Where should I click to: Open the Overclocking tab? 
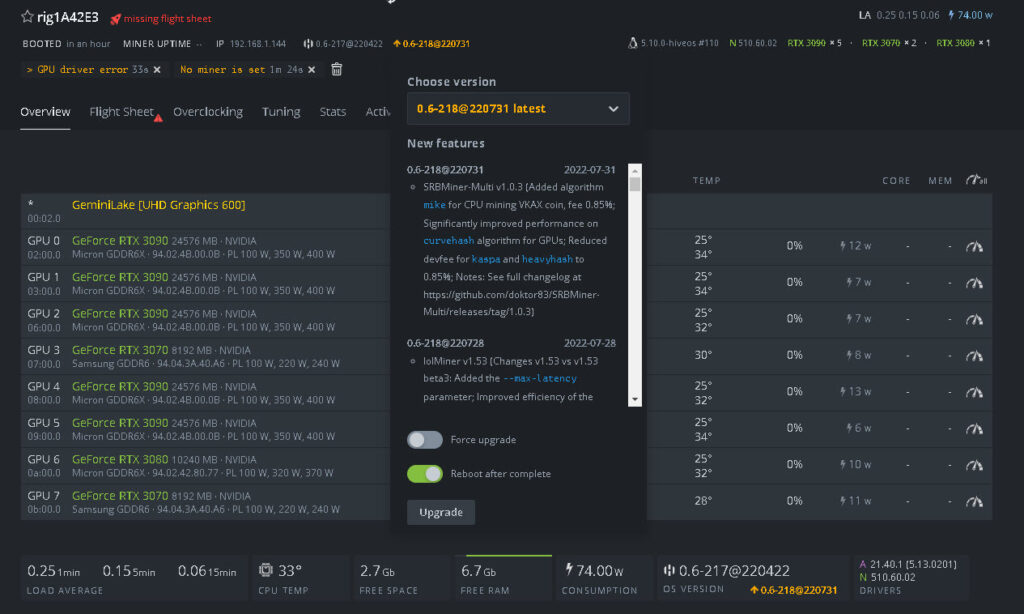click(208, 112)
